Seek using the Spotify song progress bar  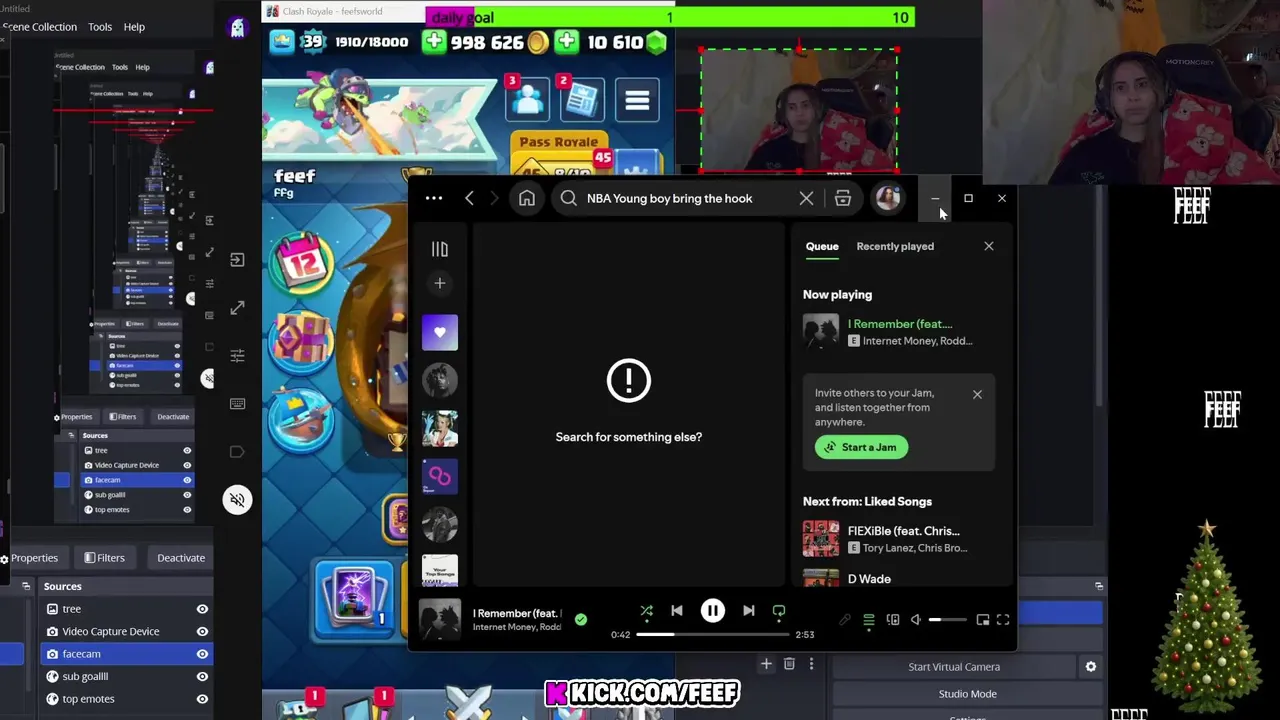coord(715,634)
